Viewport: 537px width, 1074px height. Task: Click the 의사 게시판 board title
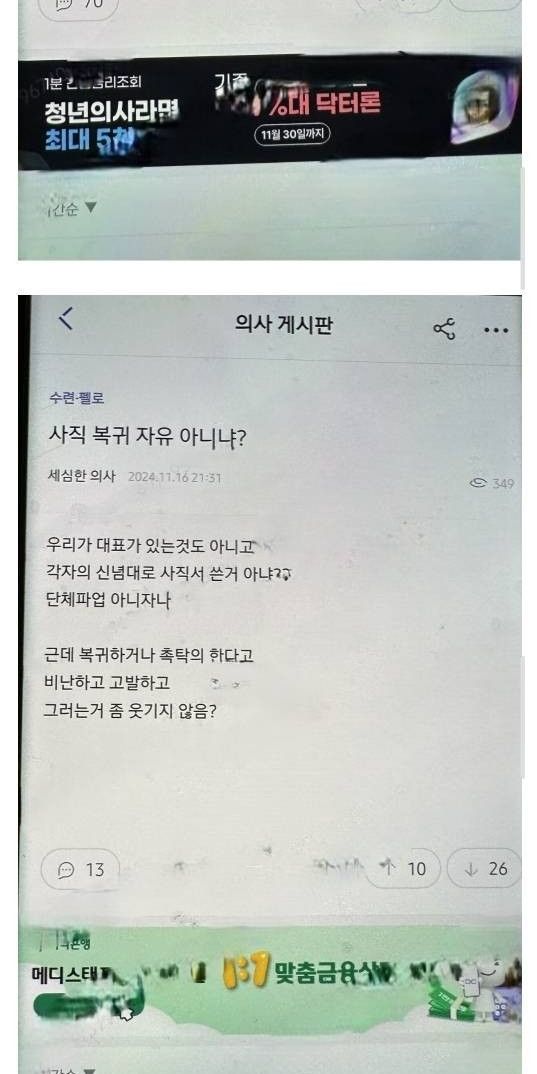click(x=283, y=325)
